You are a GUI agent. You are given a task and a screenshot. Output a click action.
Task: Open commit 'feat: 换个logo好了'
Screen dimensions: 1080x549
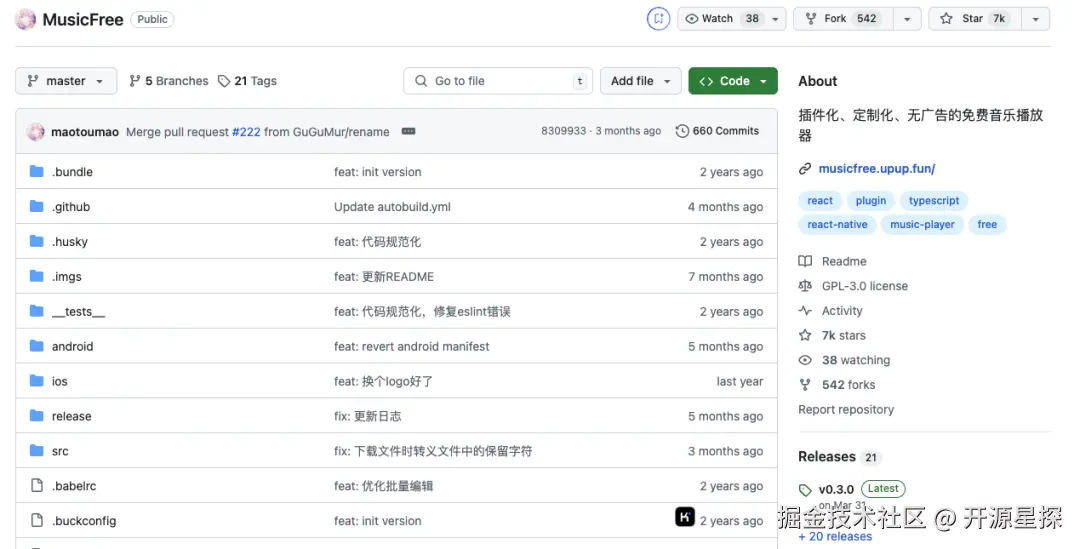(x=384, y=381)
